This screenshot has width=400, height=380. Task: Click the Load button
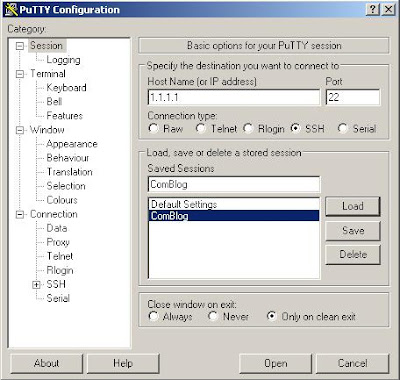(353, 206)
